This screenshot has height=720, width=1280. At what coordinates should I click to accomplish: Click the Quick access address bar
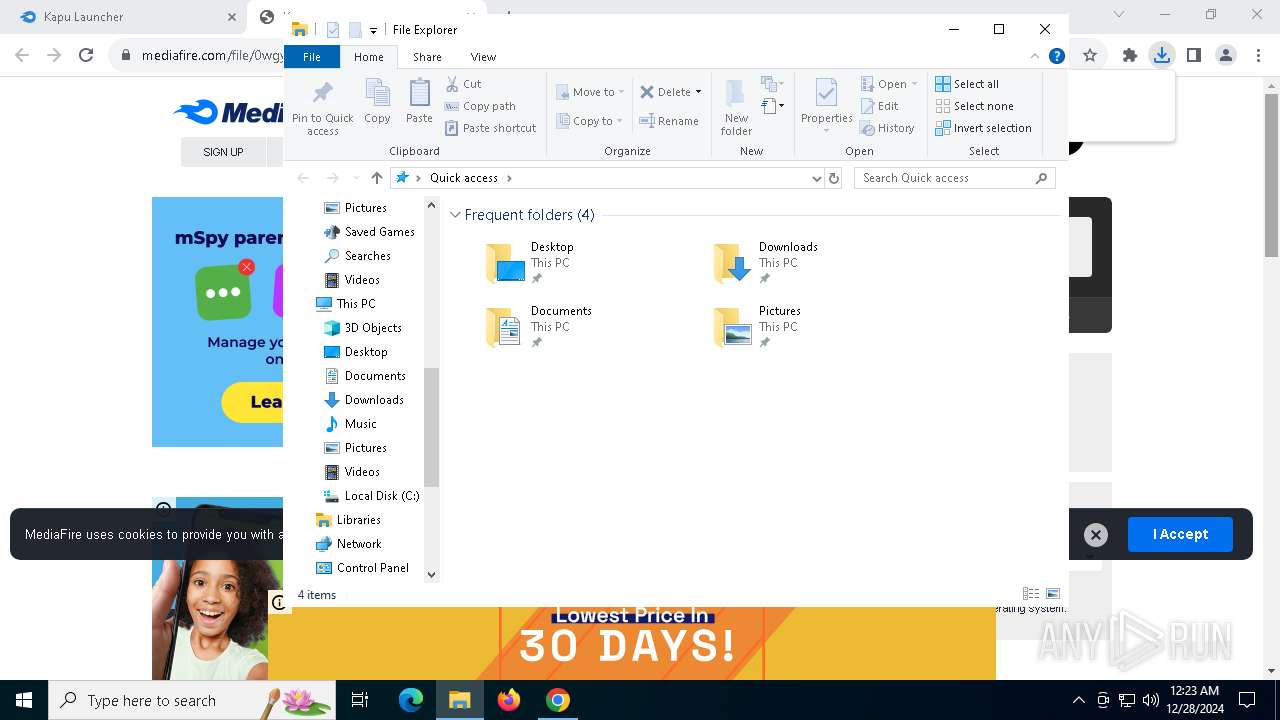point(608,178)
